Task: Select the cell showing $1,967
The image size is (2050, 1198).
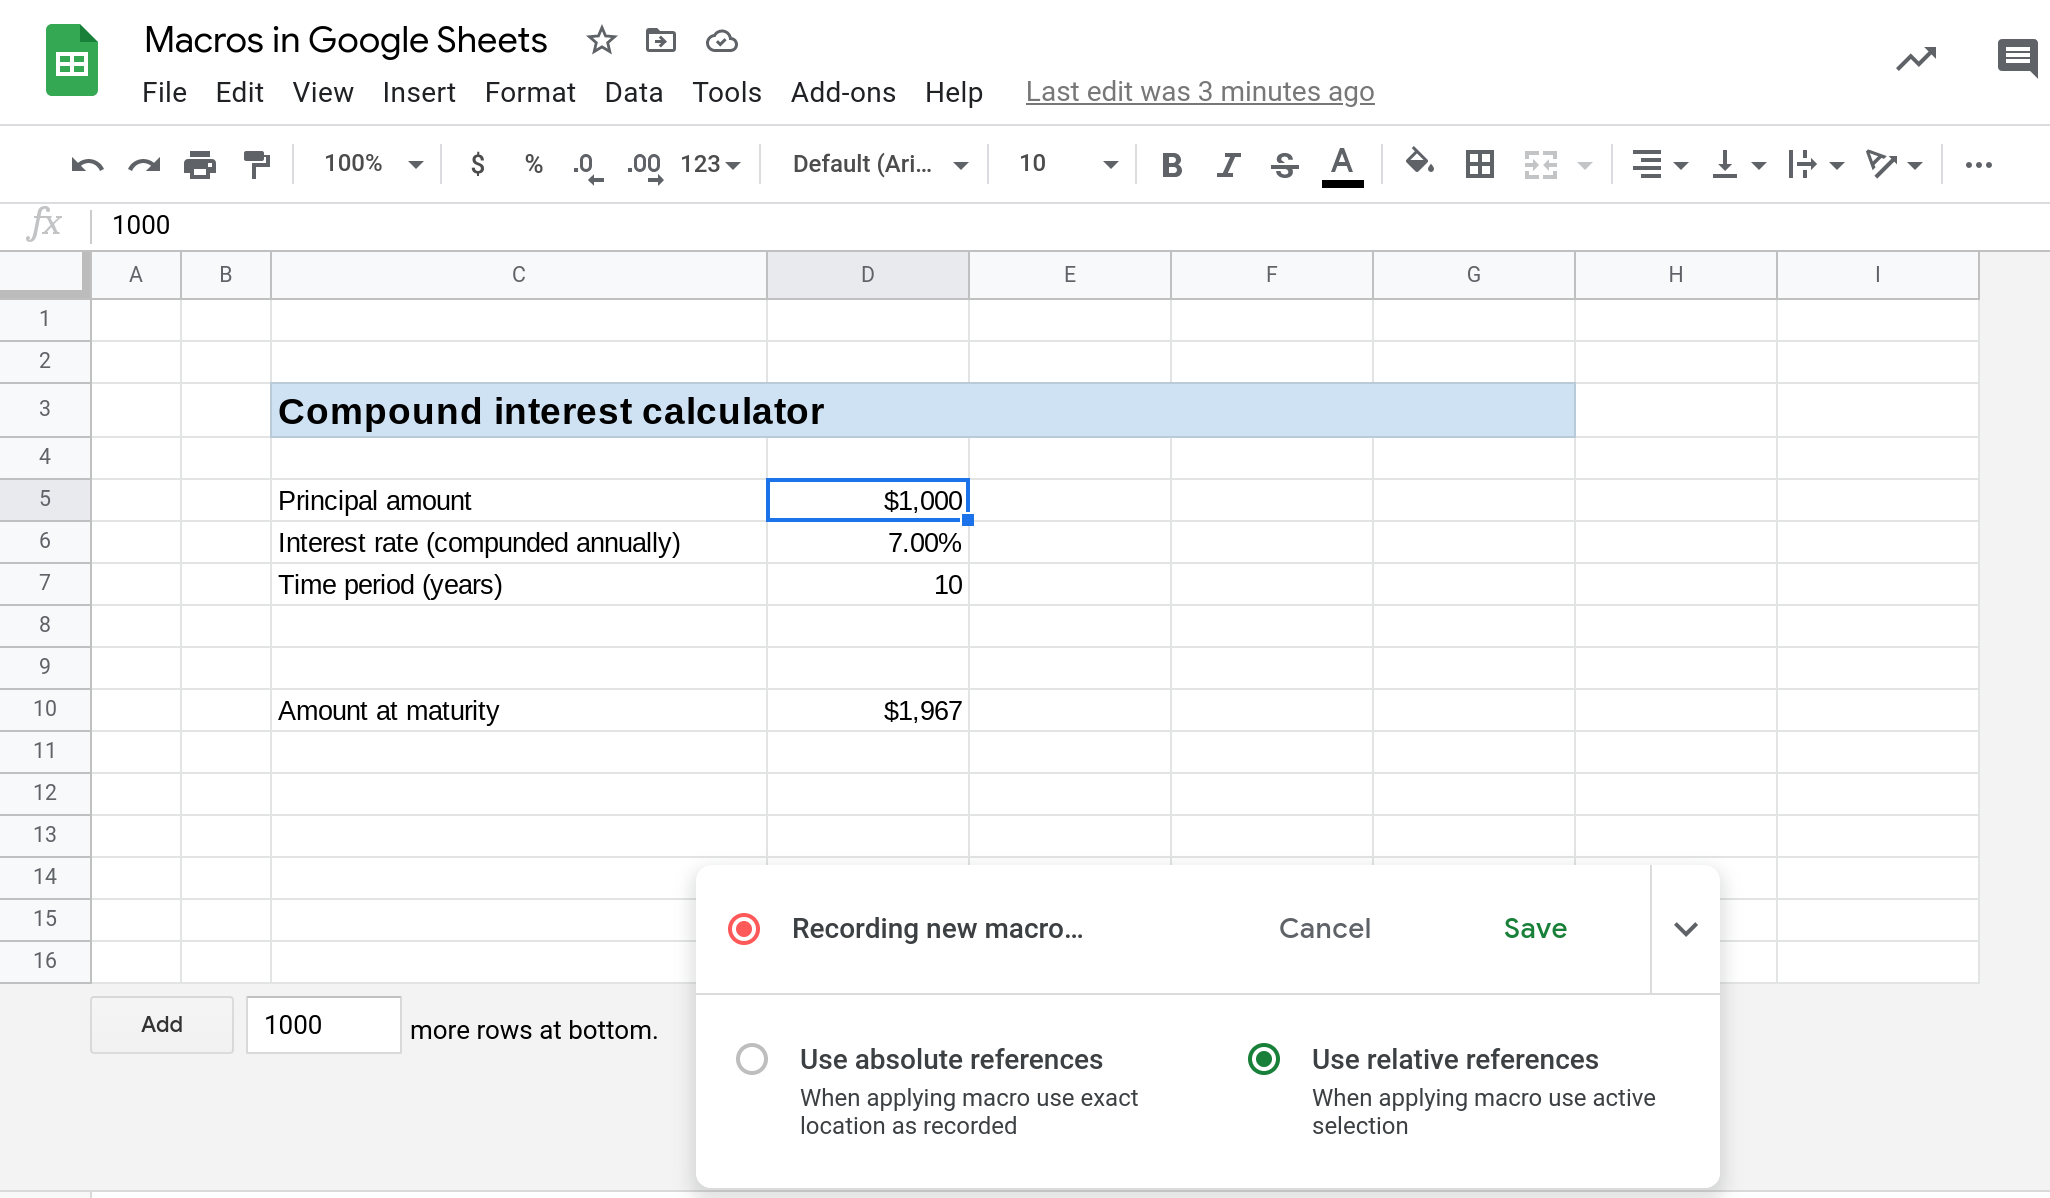Action: (867, 710)
